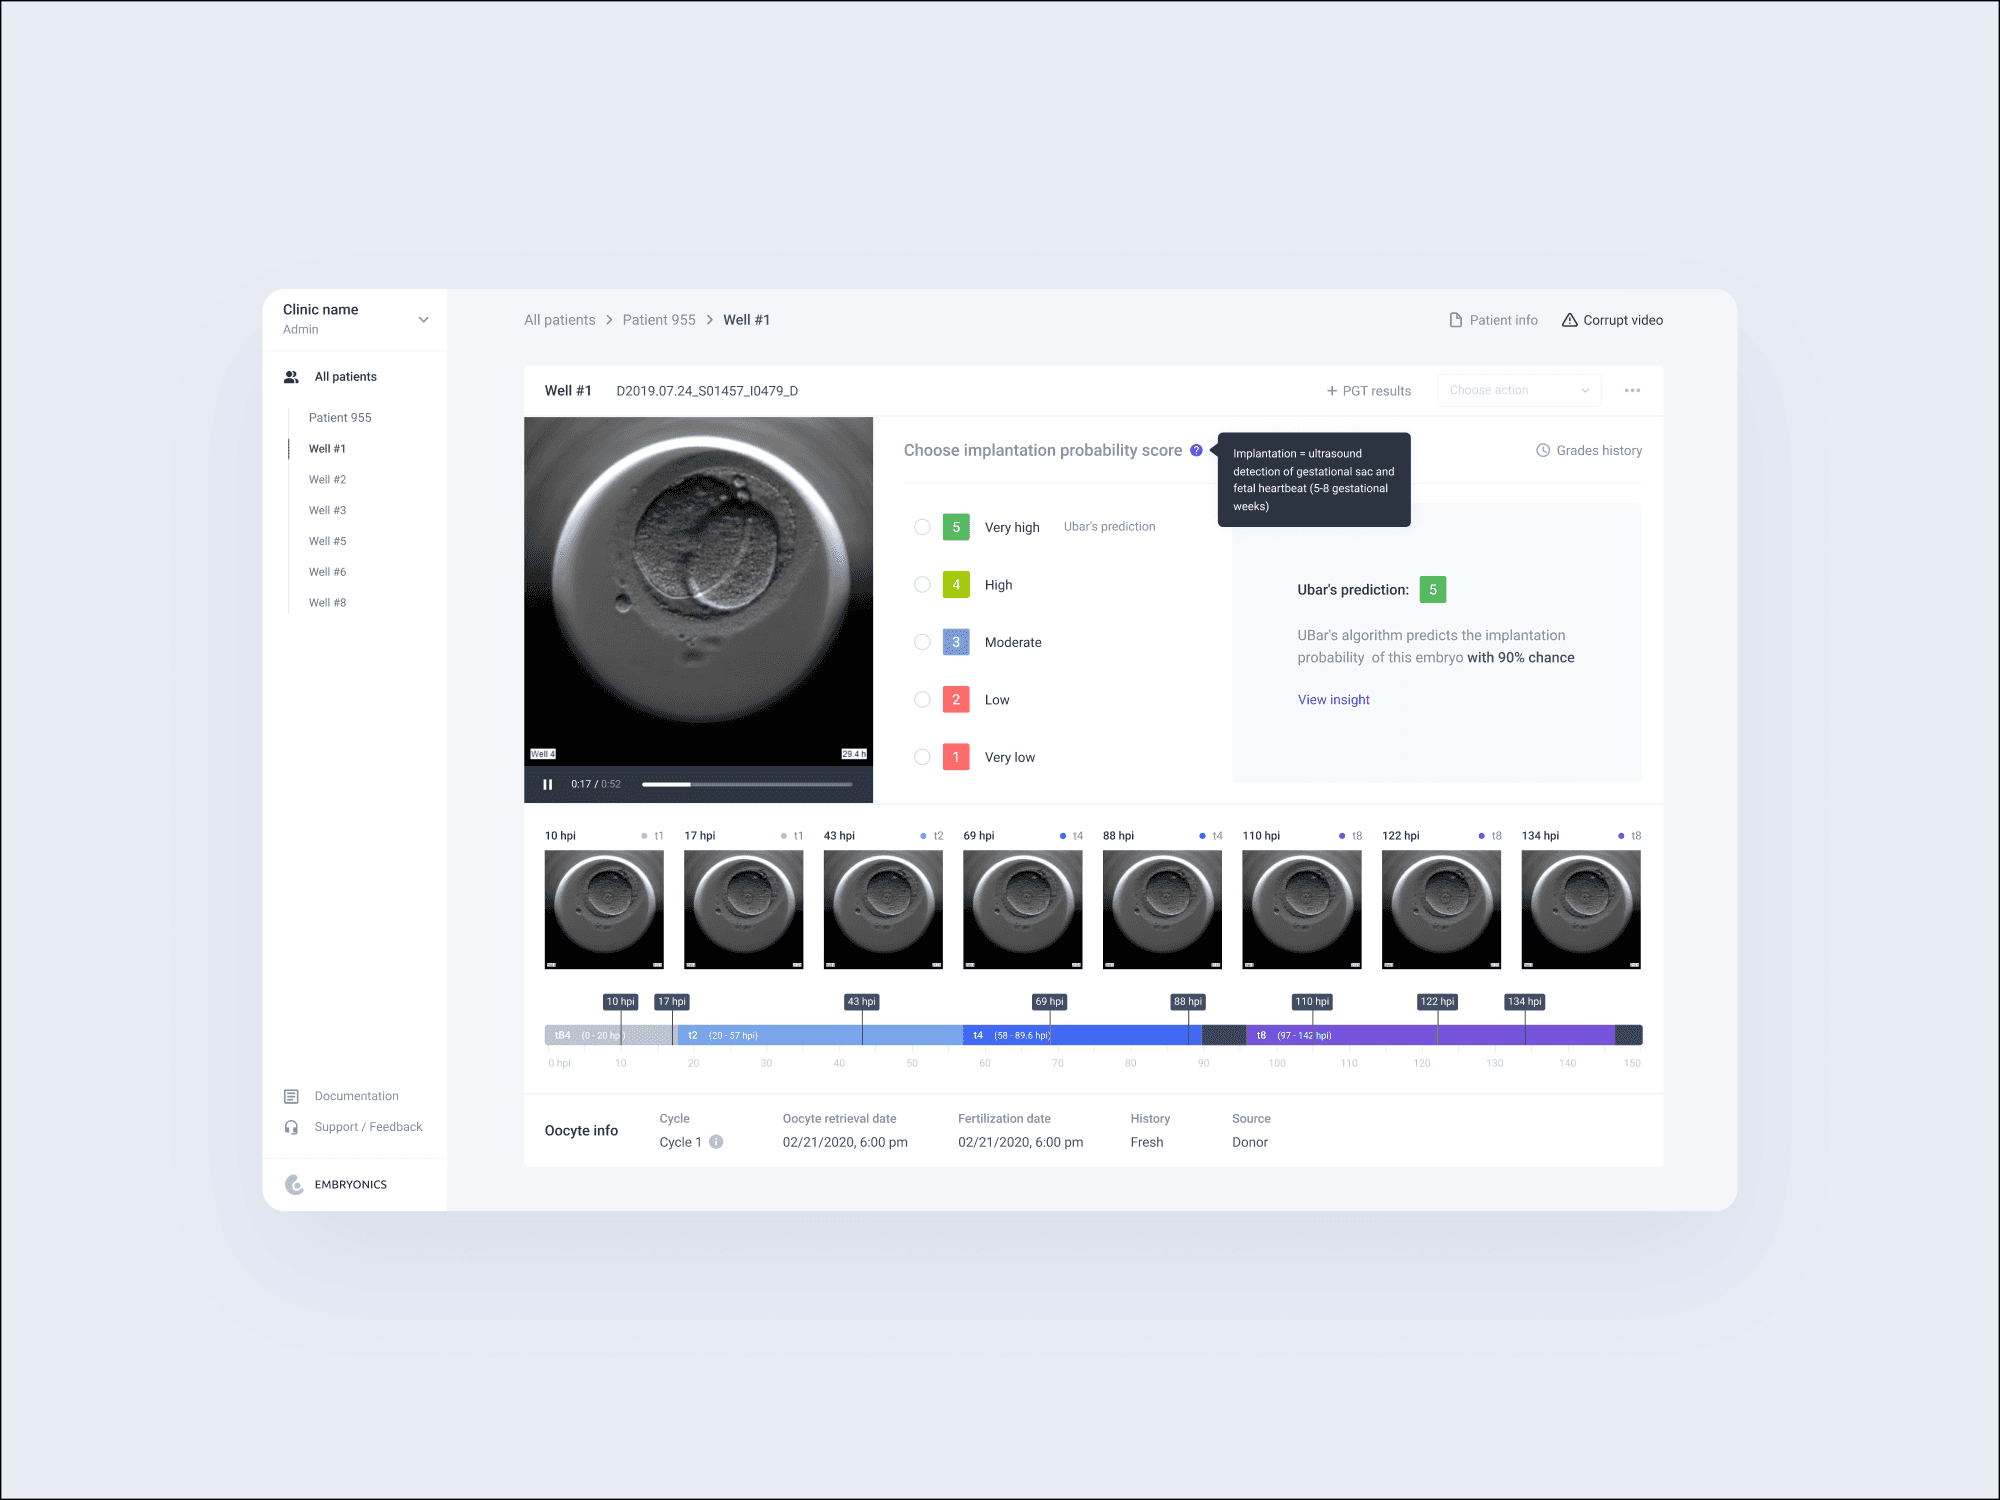This screenshot has height=1500, width=2000.
Task: Open Support / Feedback
Action: [x=368, y=1127]
